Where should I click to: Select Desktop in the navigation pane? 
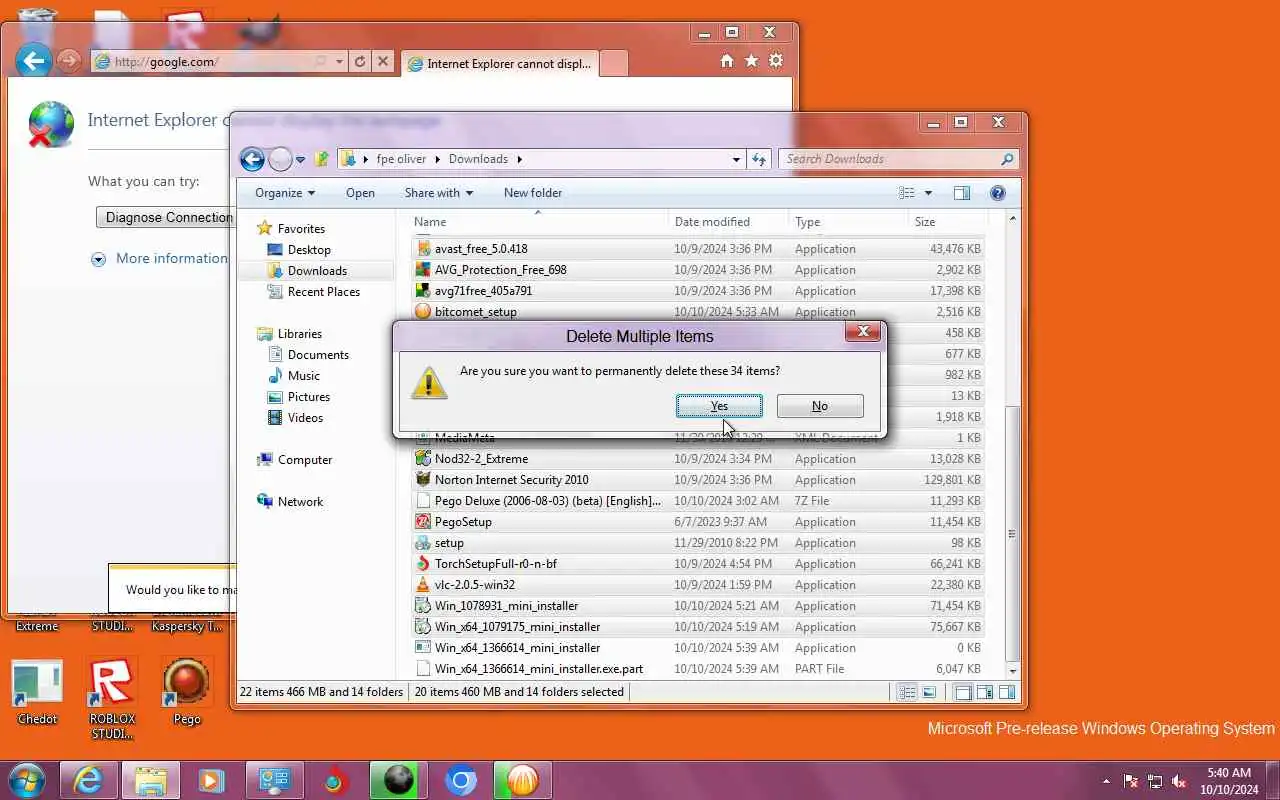[x=309, y=250]
